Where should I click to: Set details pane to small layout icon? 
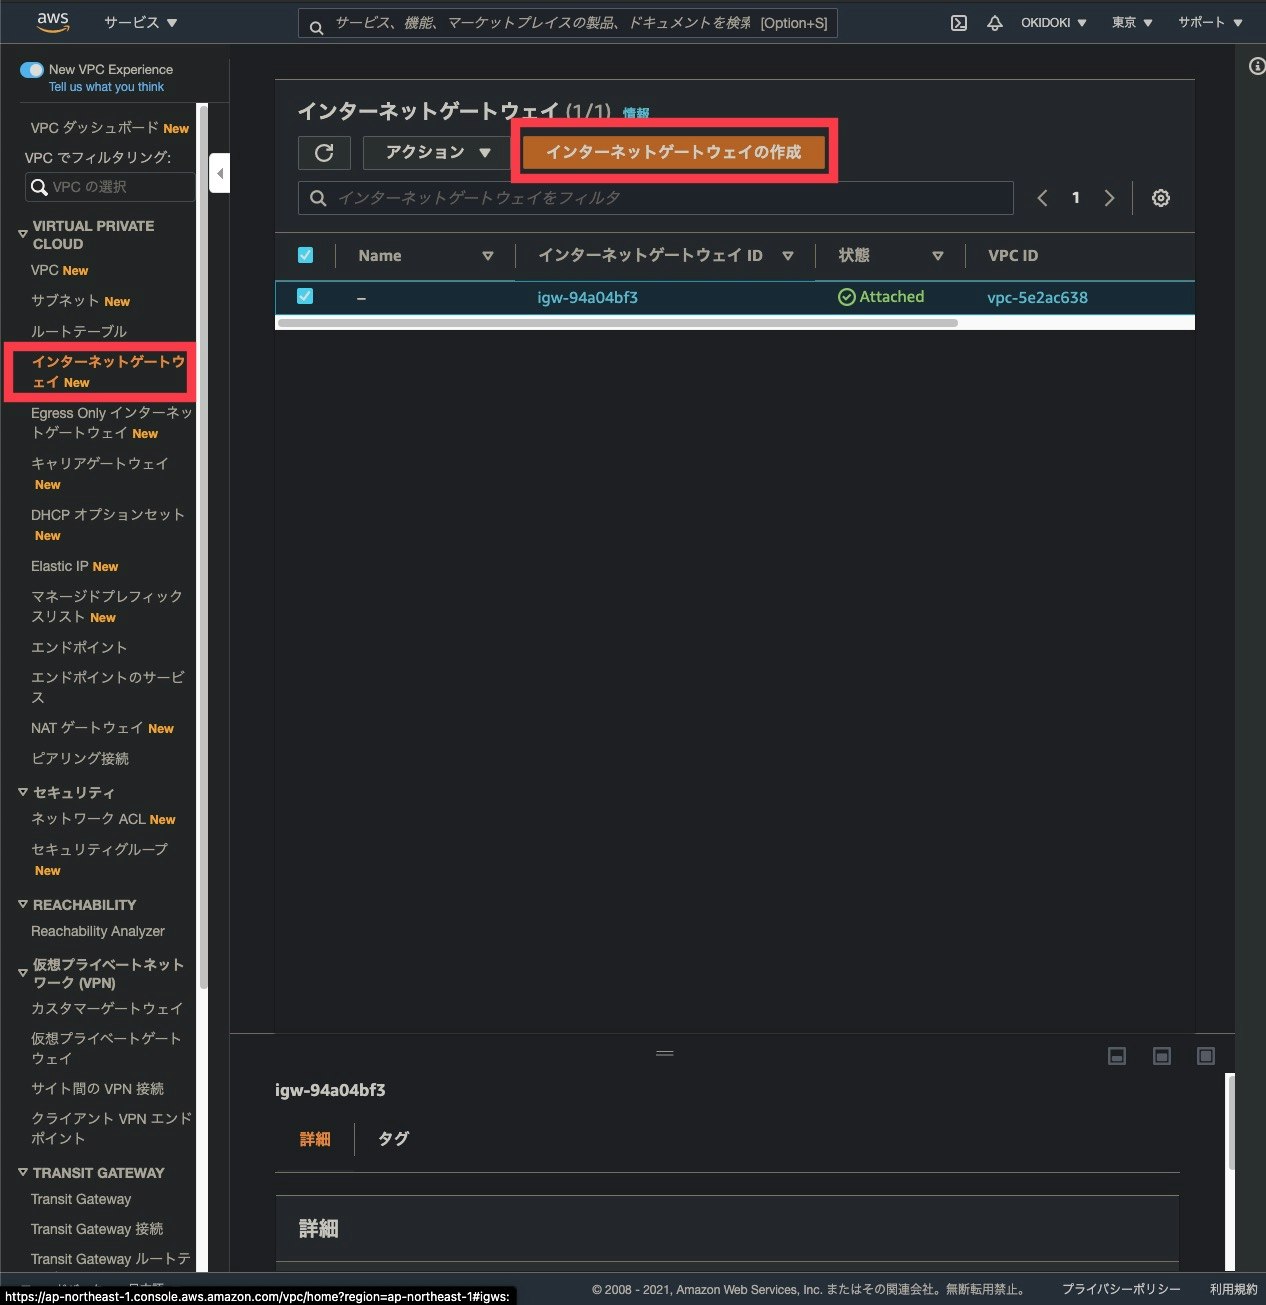[x=1117, y=1056]
